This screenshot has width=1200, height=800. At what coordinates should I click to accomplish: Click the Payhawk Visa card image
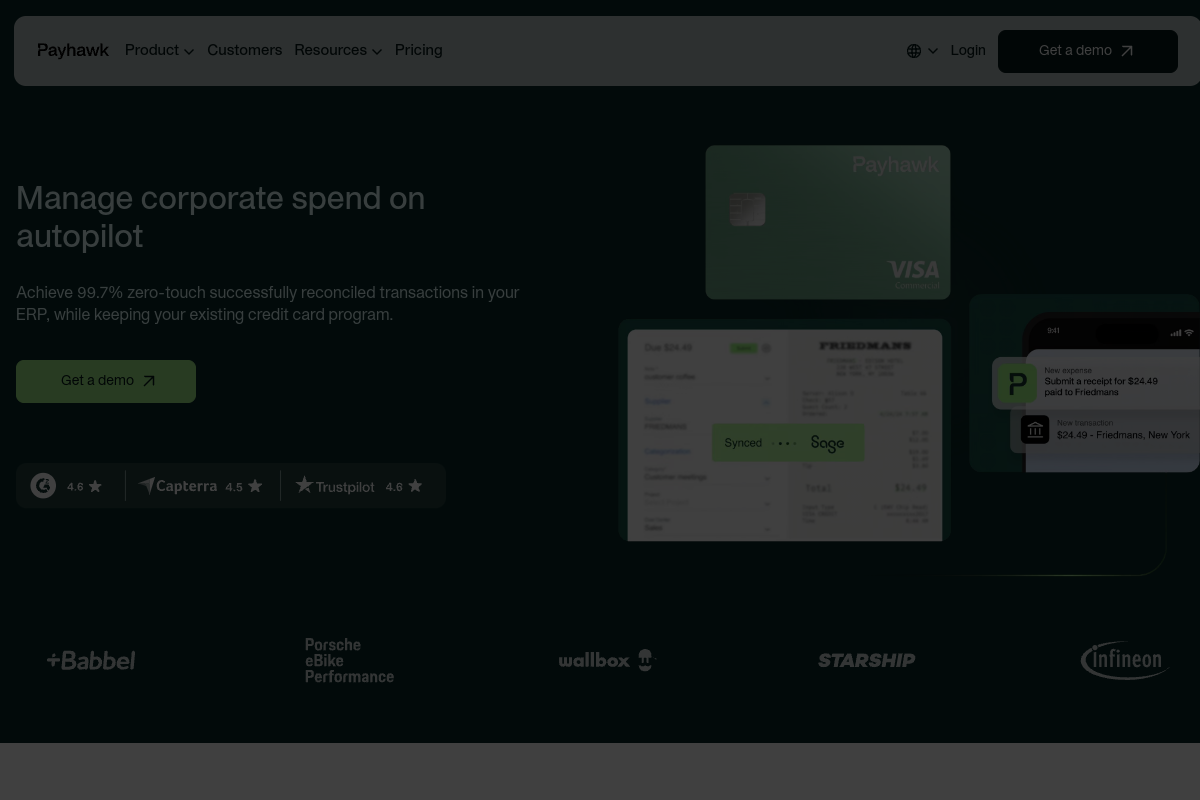[x=828, y=222]
